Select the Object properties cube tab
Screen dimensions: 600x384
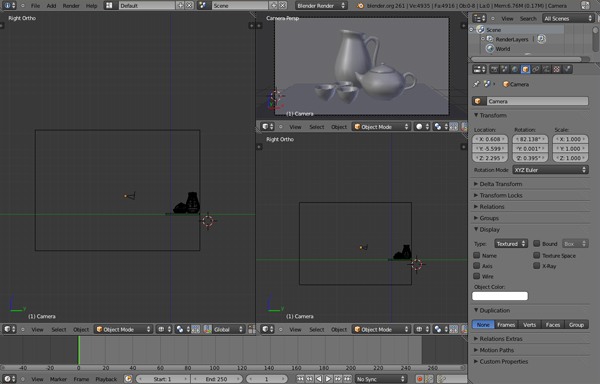[525, 69]
